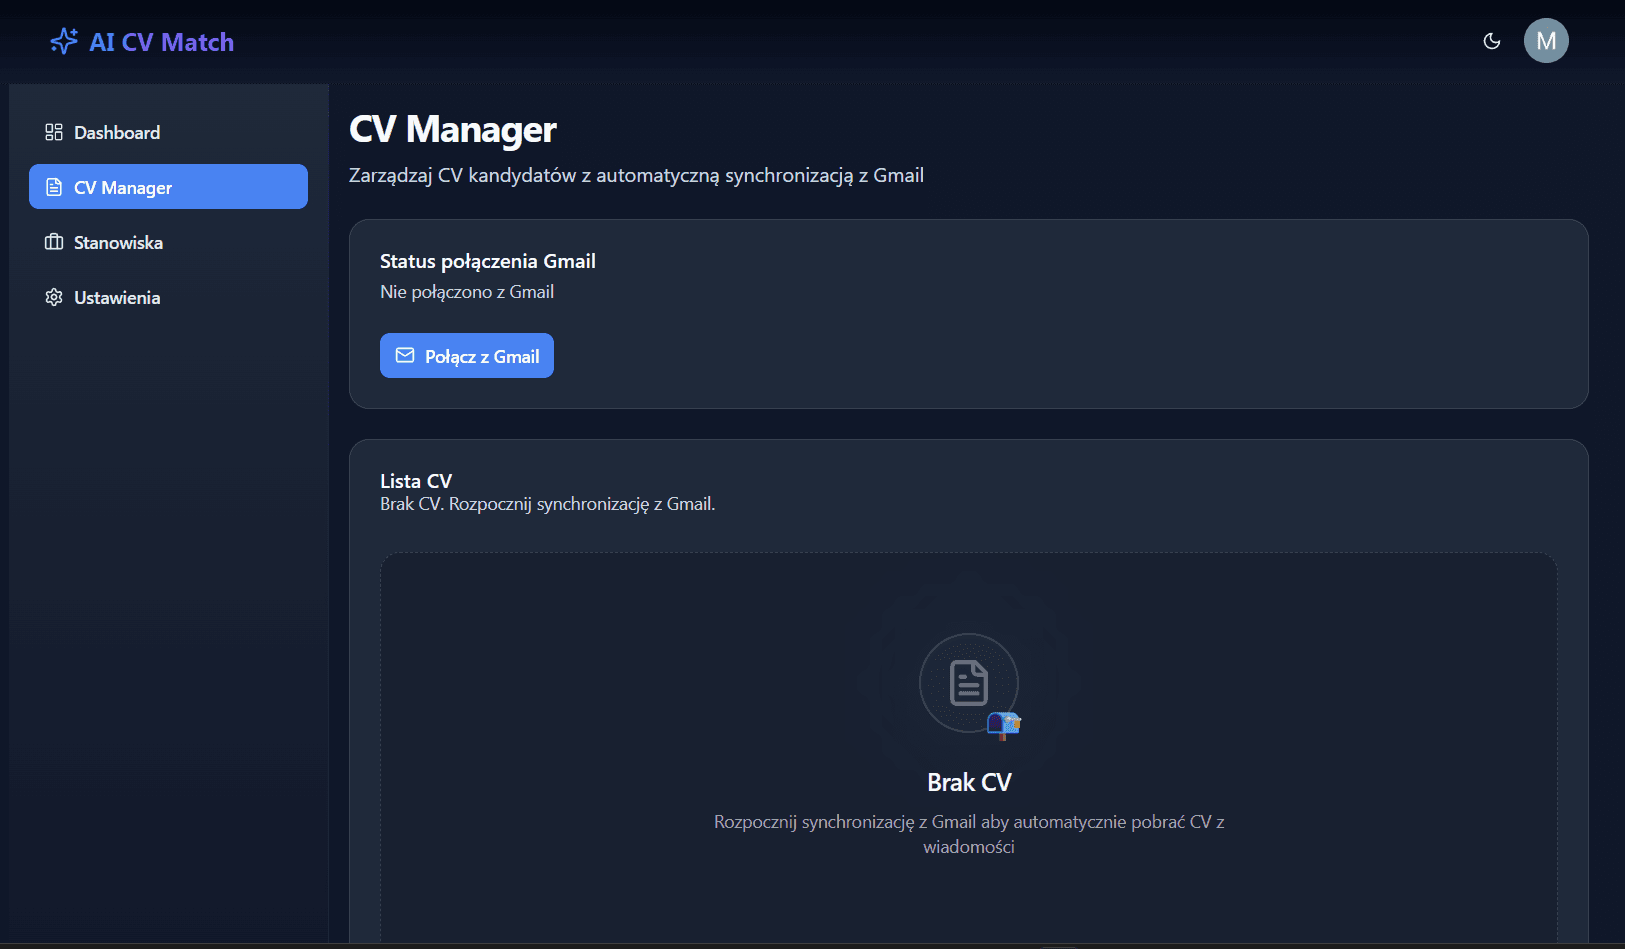1625x949 pixels.
Task: Click the envelope icon inside Połącz z Gmail button
Action: pyautogui.click(x=406, y=355)
